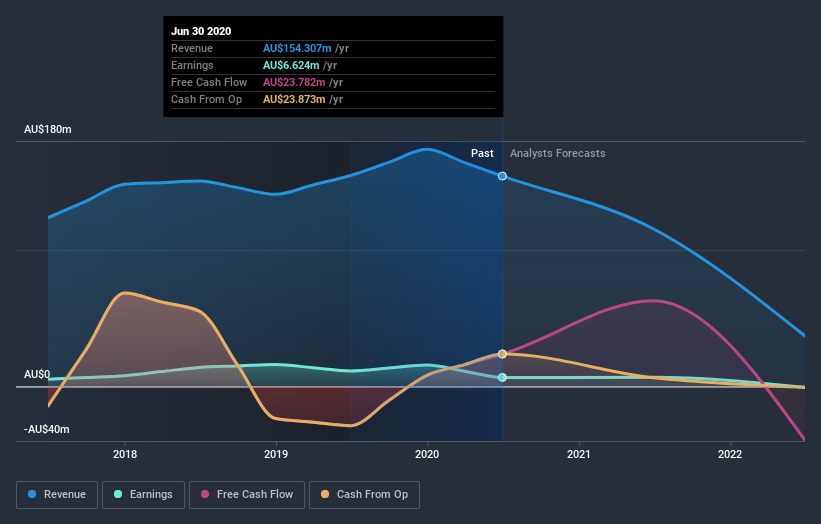Click the Revenue data point marker on blue line
The image size is (821, 524).
coord(502,176)
